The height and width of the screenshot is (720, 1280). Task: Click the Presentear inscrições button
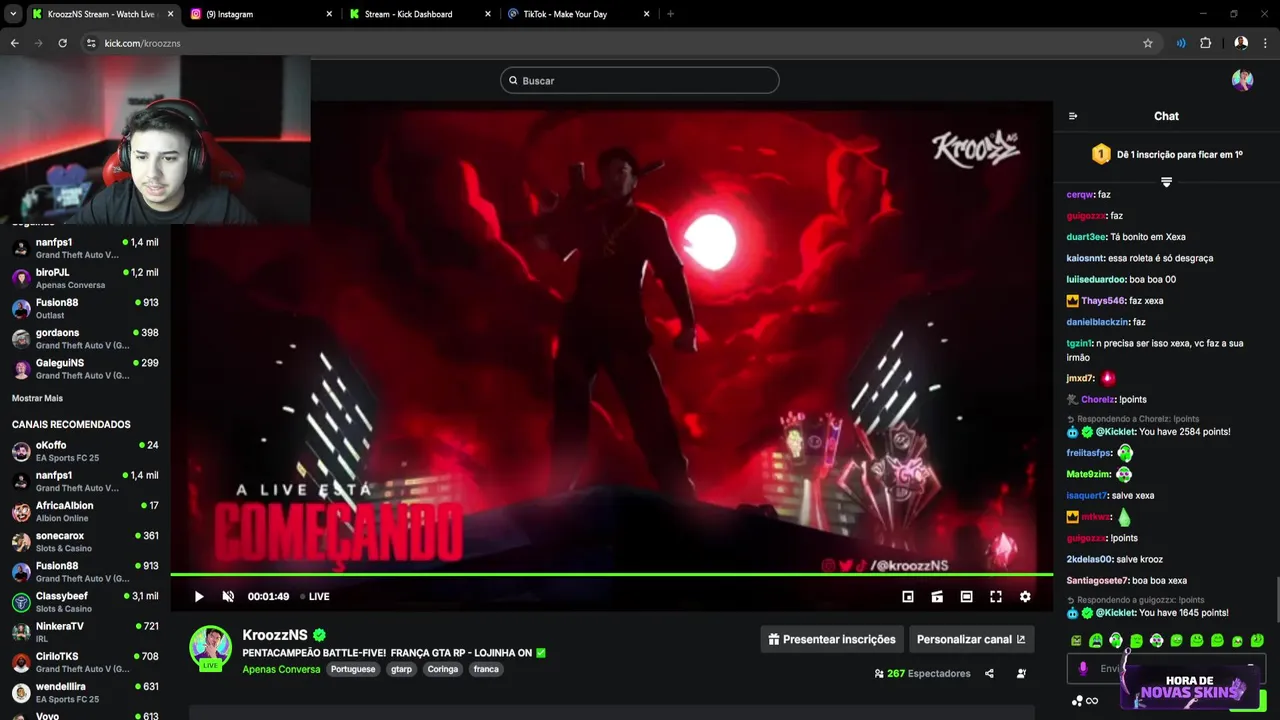tap(832, 639)
